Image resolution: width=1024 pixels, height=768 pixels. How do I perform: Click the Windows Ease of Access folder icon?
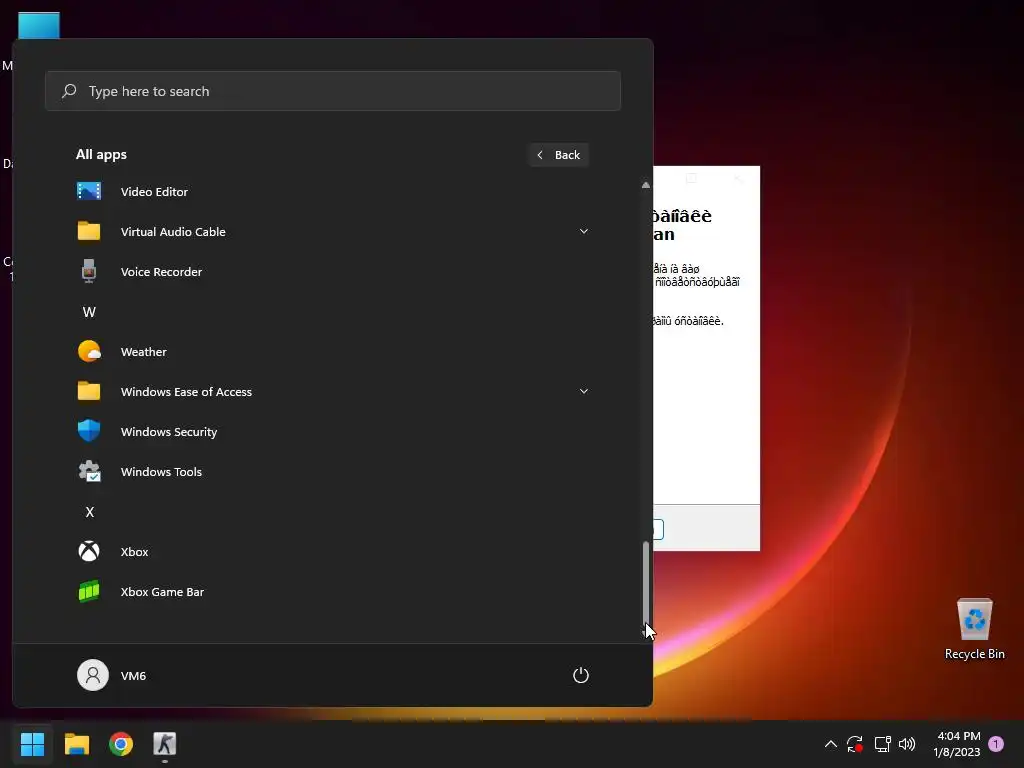coord(89,391)
